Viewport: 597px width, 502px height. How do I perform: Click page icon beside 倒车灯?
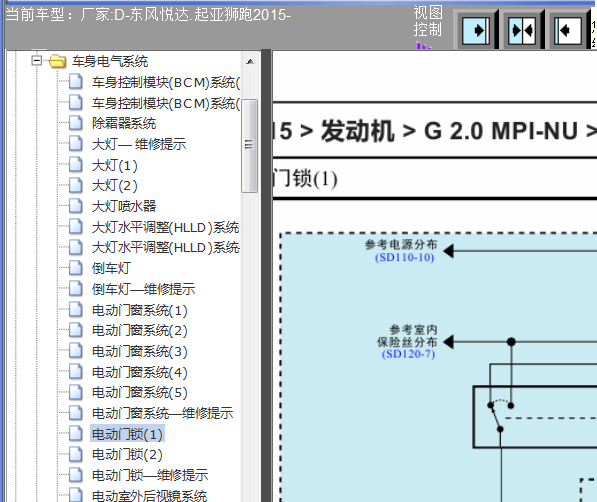pos(75,268)
